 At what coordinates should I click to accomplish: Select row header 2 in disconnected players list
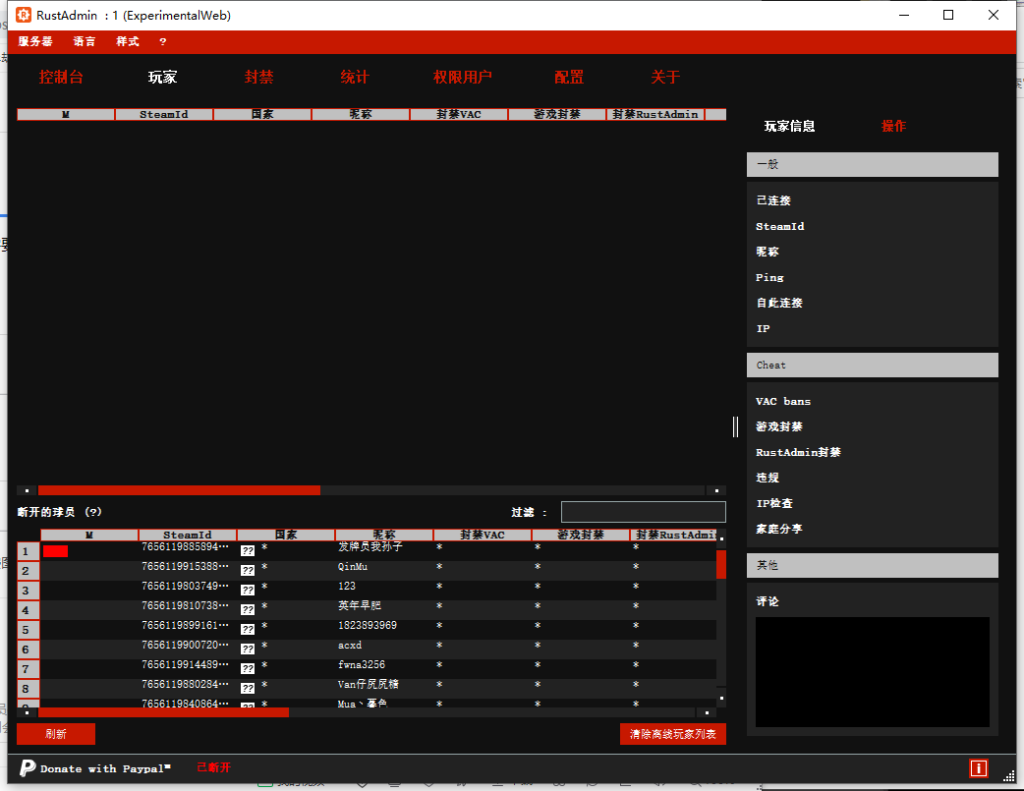pos(29,571)
